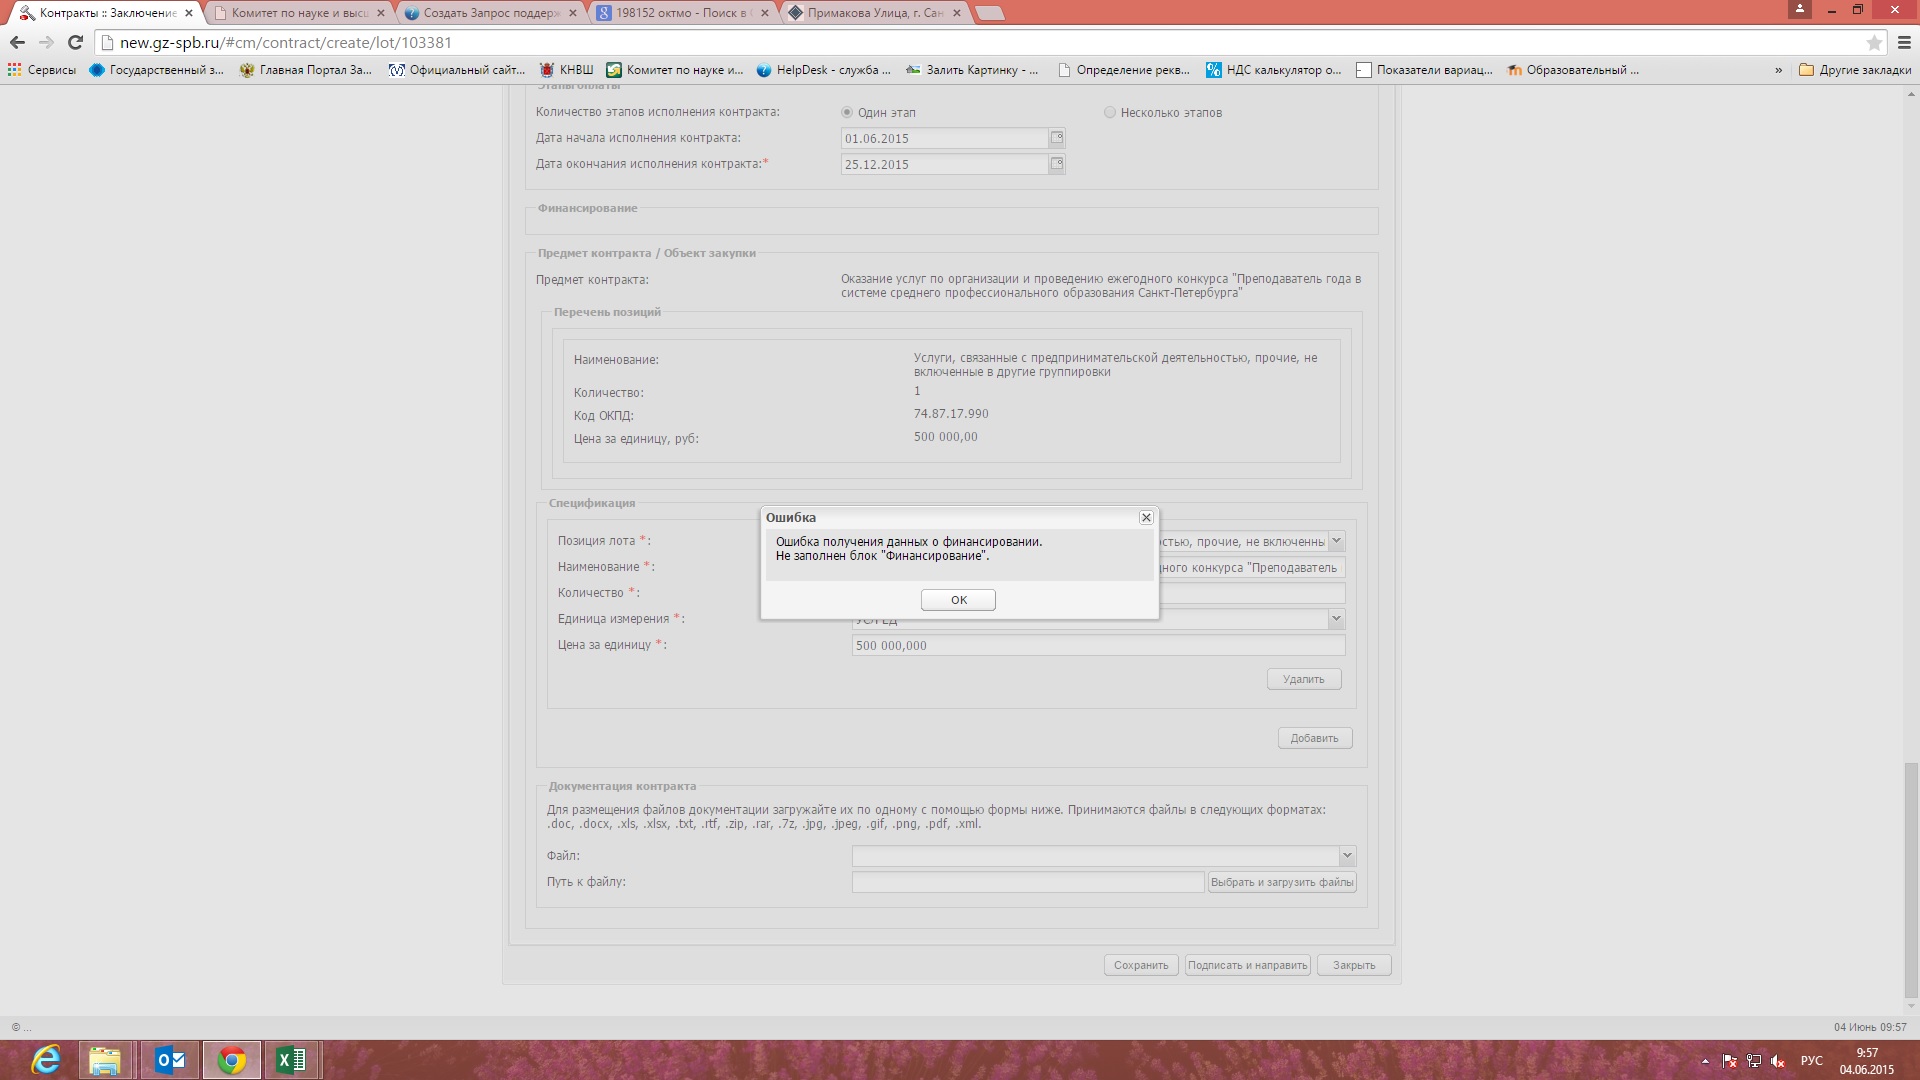Open the Определение рекв... bookmark

pos(1123,70)
